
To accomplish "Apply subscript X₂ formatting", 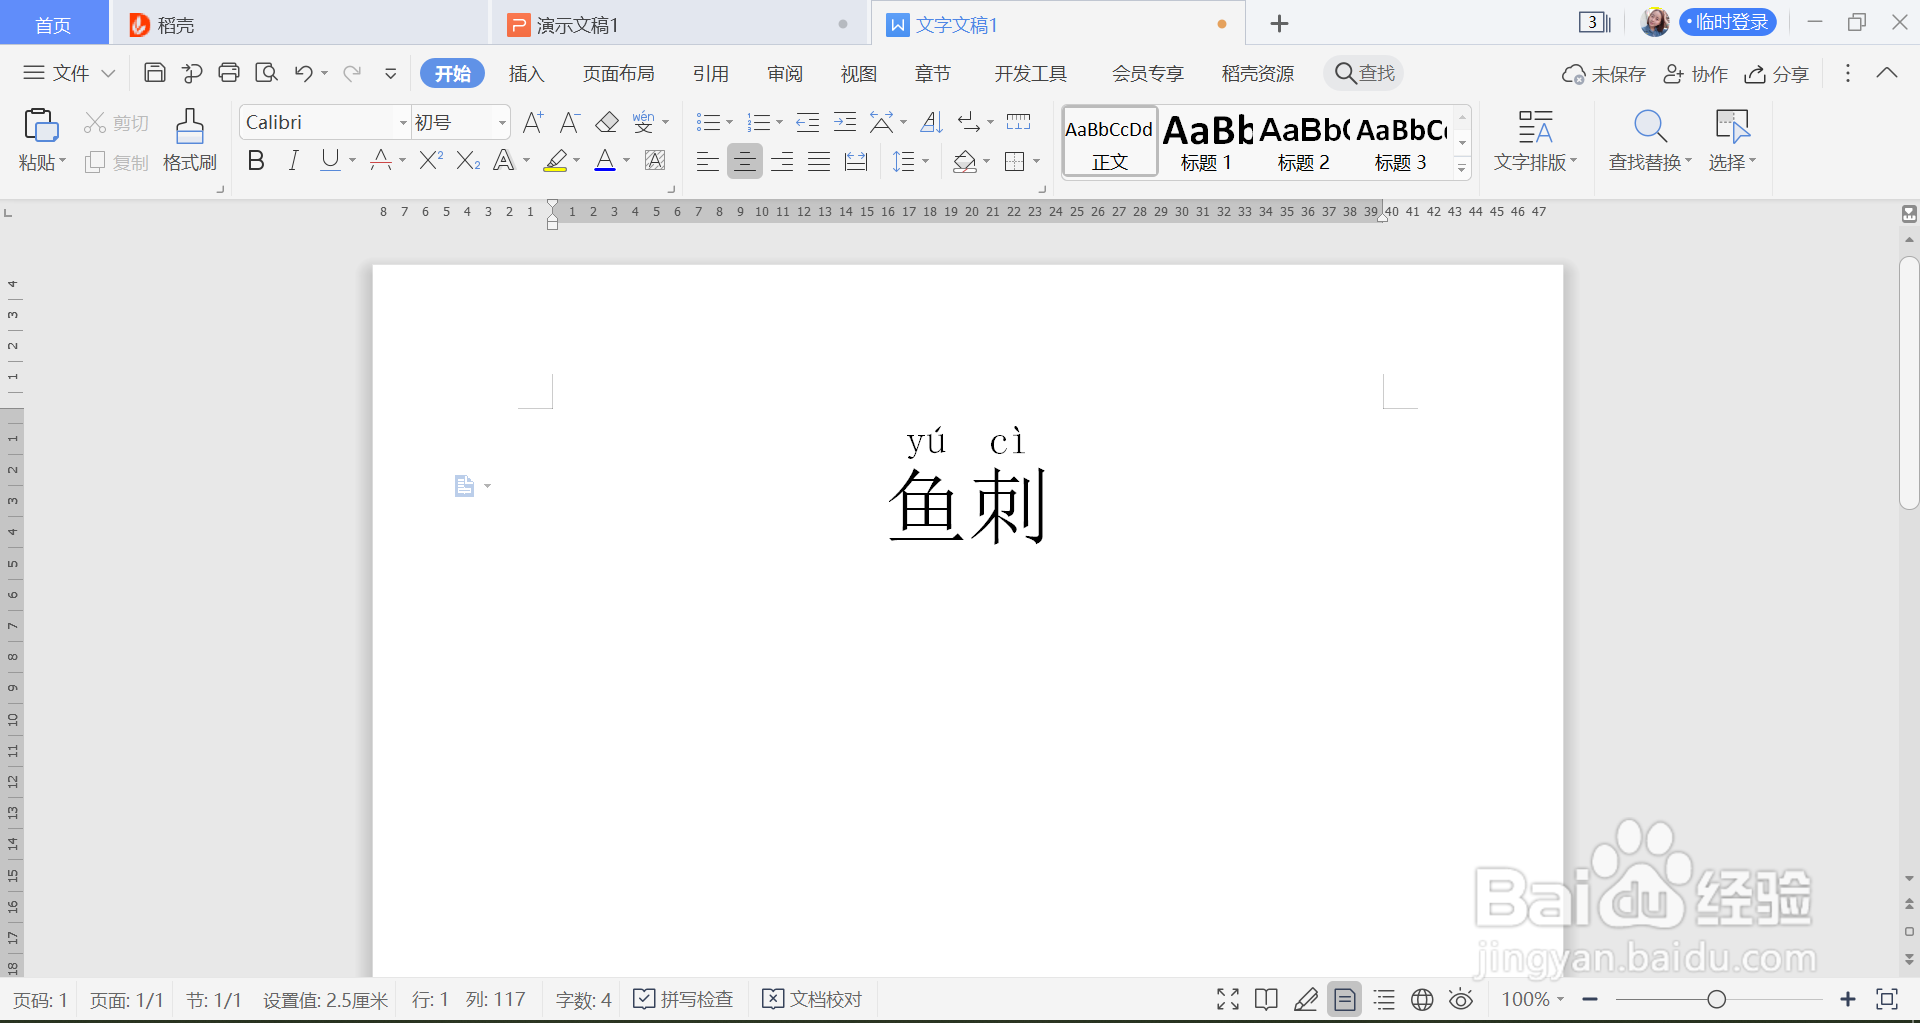I will pos(468,160).
